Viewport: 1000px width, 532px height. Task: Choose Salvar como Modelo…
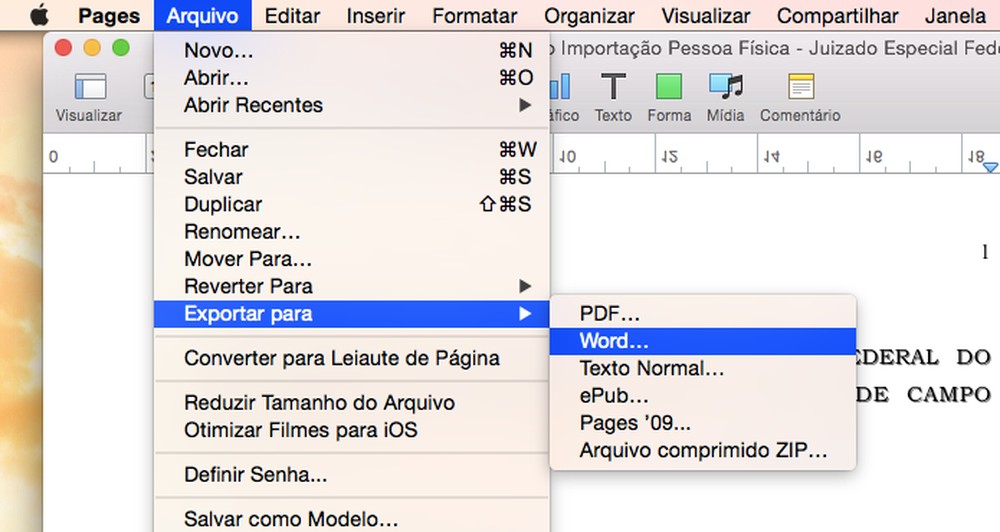click(351, 519)
